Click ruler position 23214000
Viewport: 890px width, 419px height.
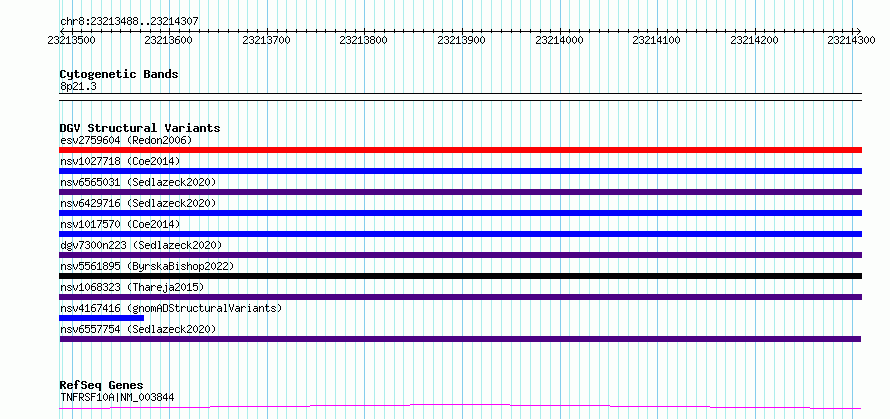click(559, 40)
